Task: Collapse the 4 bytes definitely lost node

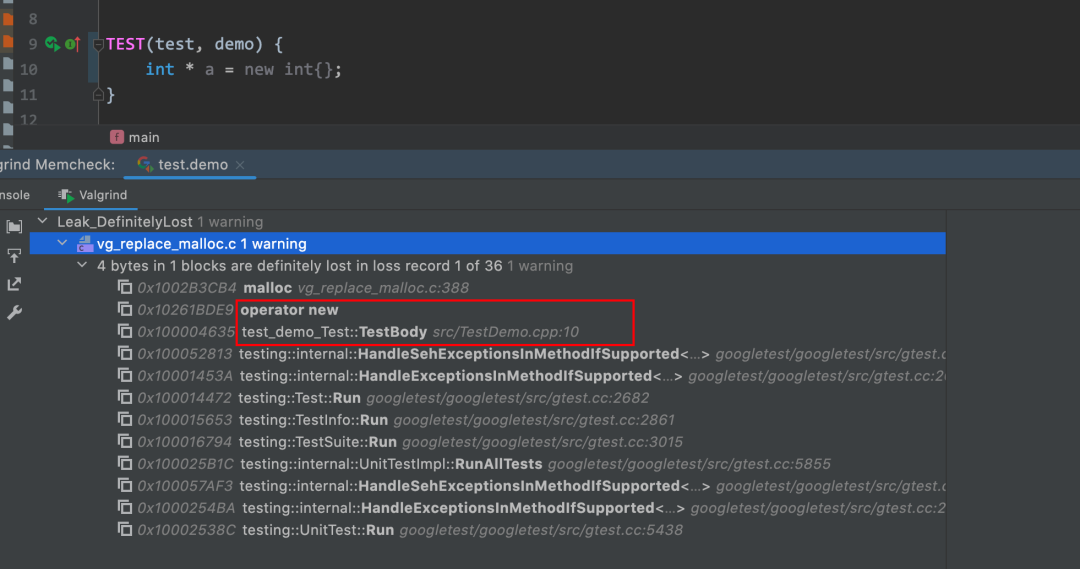Action: click(82, 266)
